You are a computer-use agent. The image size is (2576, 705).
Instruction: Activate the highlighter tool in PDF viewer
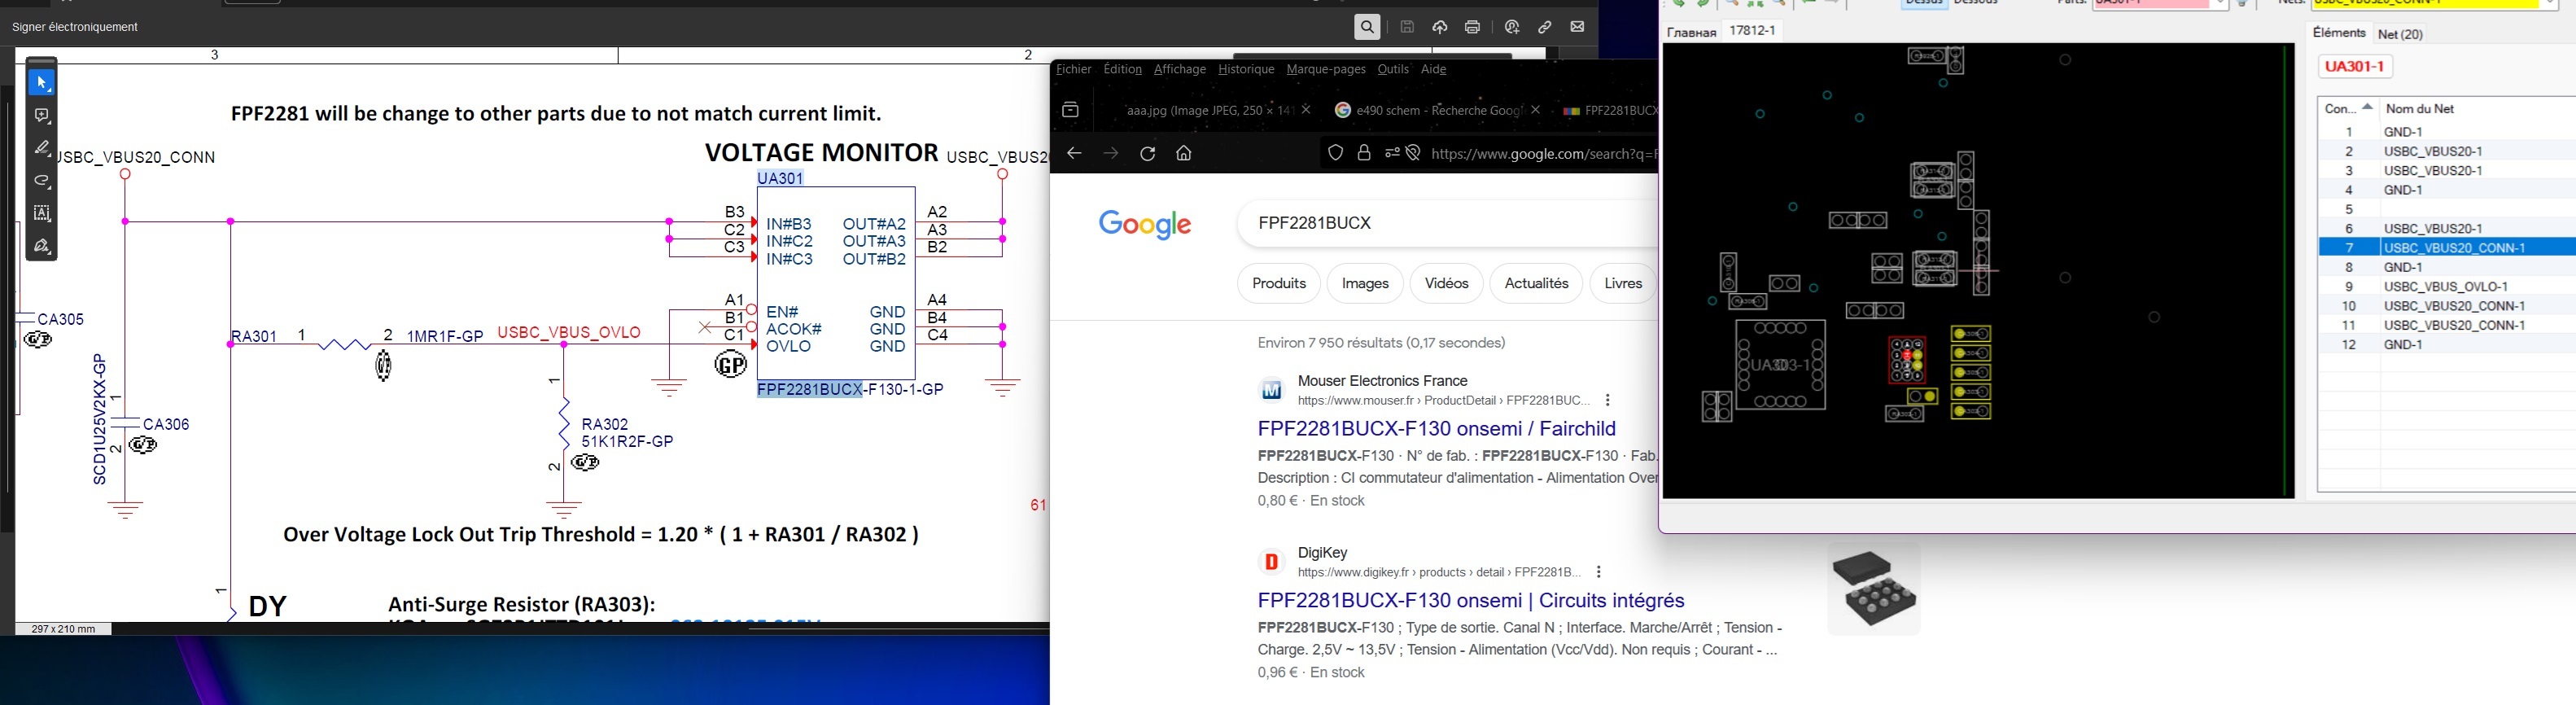[42, 148]
